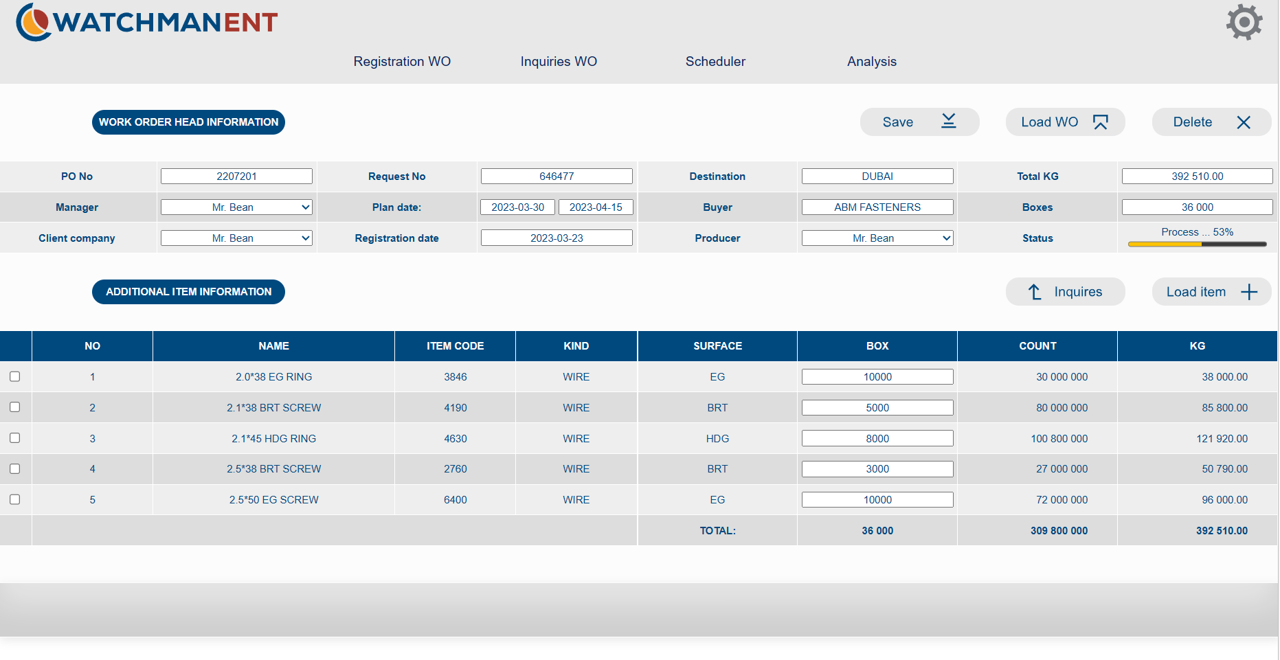Edit box quantity for 2.5*50 EG SCREW
1280x660 pixels.
[x=877, y=500]
